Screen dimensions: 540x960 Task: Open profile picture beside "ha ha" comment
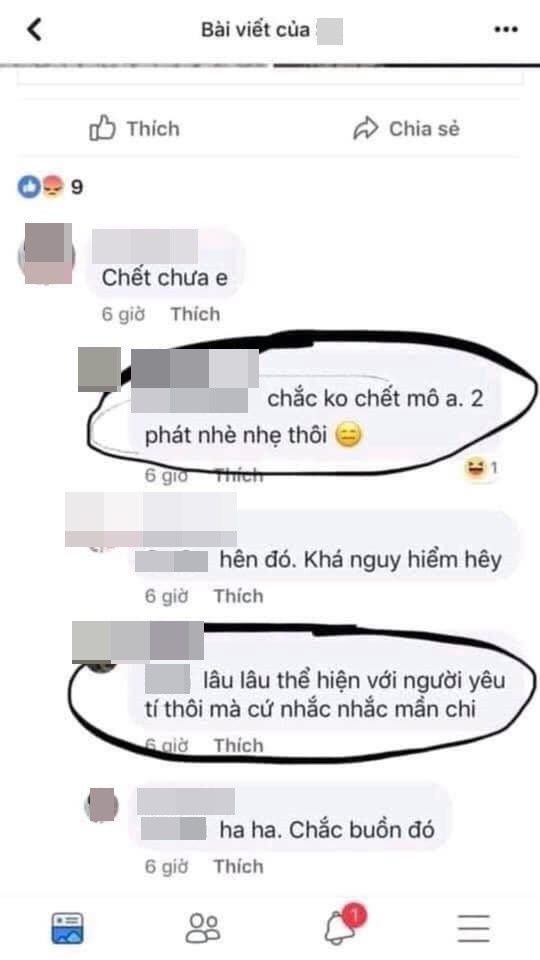click(102, 804)
